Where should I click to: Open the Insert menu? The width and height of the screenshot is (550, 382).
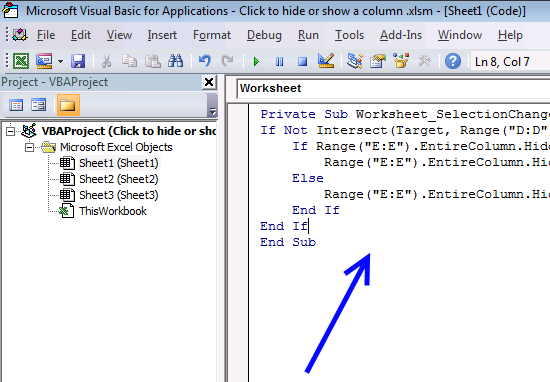(x=162, y=35)
